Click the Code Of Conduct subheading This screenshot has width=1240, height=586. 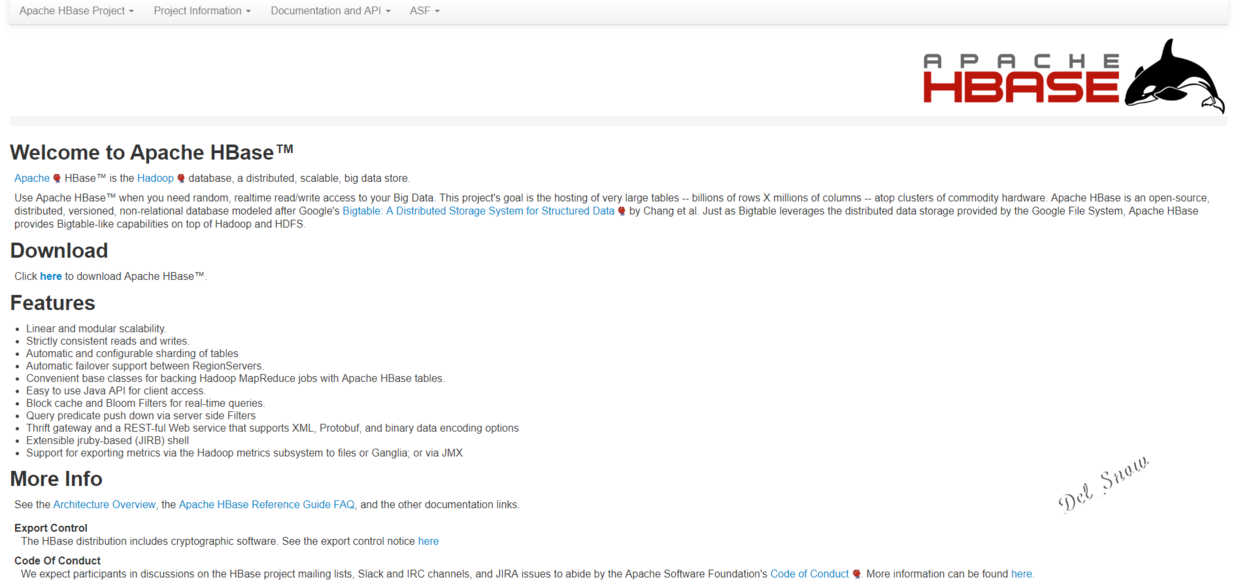click(x=57, y=561)
